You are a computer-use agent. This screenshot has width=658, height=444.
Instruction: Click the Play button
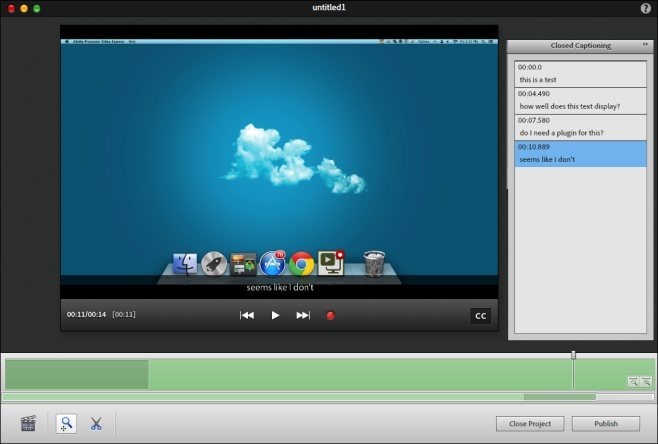275,315
